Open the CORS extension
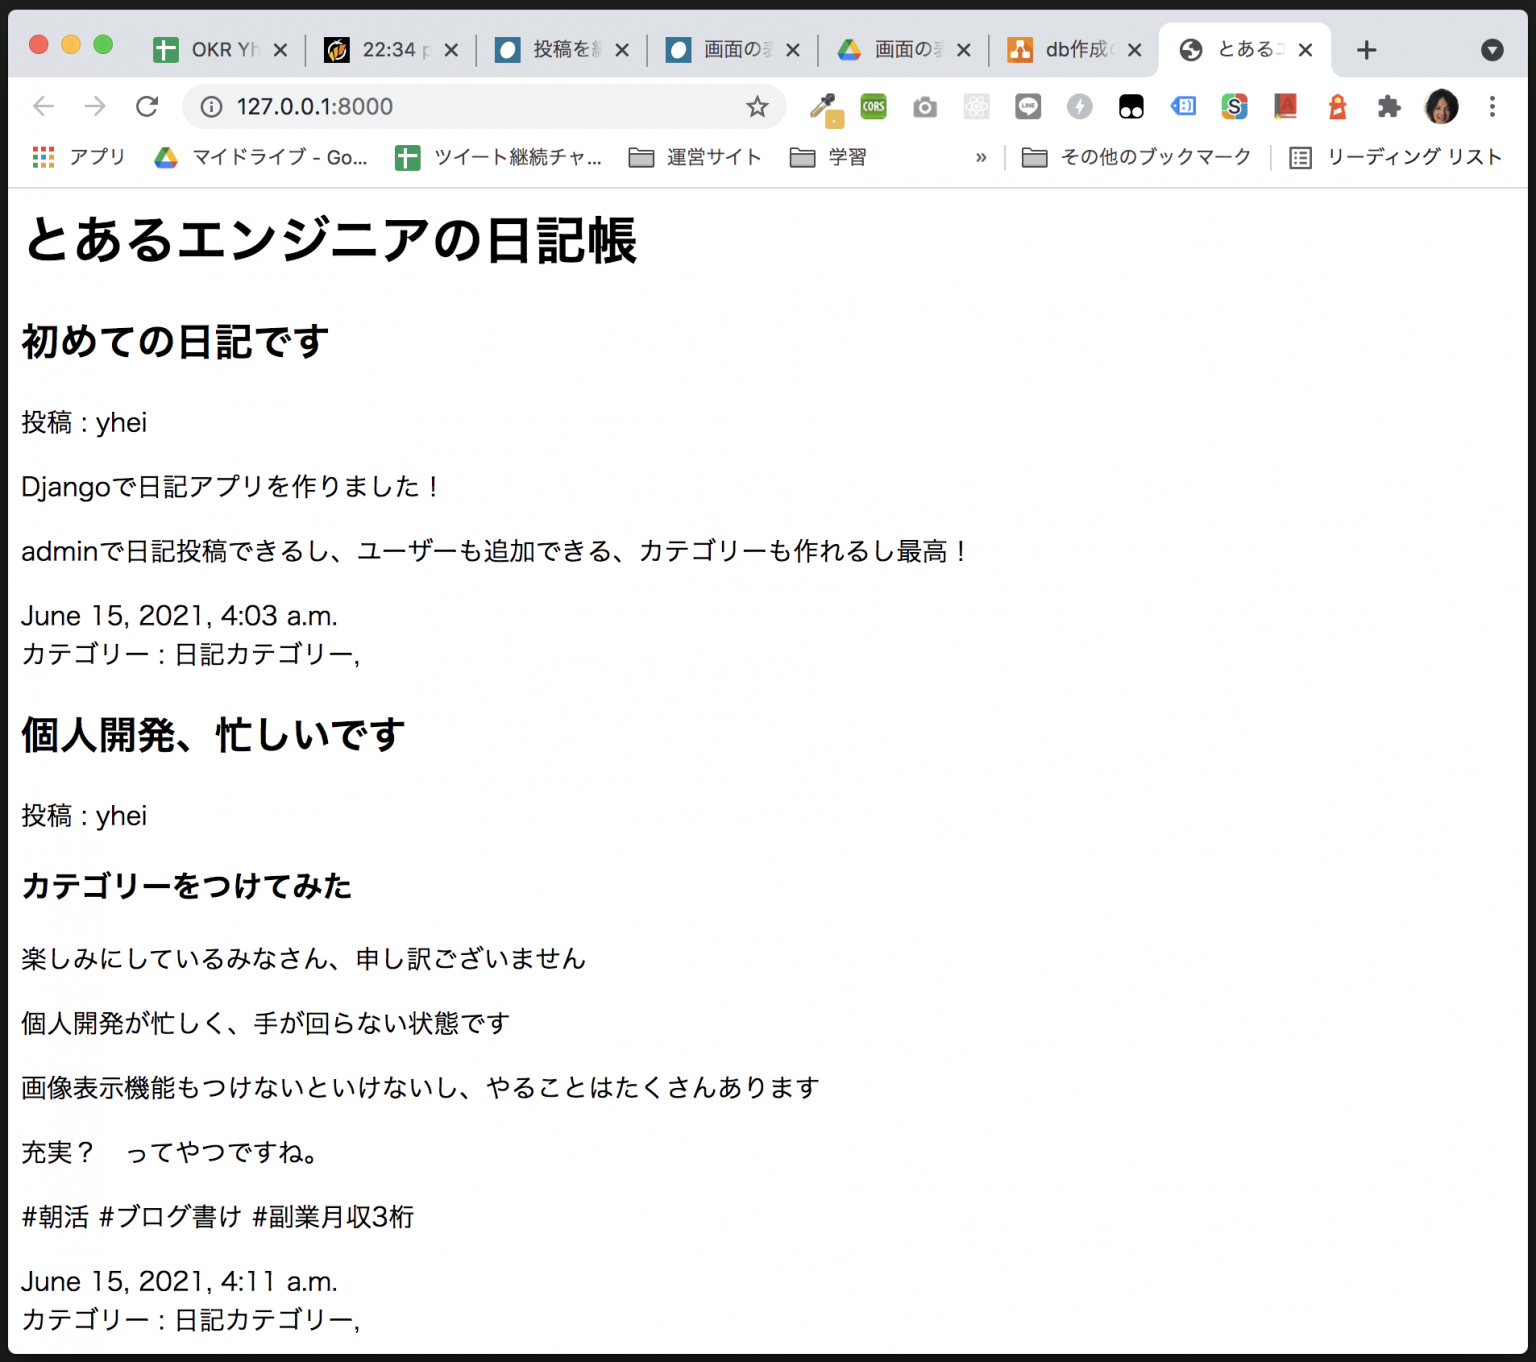Screen dimensions: 1536x1362 tap(873, 106)
